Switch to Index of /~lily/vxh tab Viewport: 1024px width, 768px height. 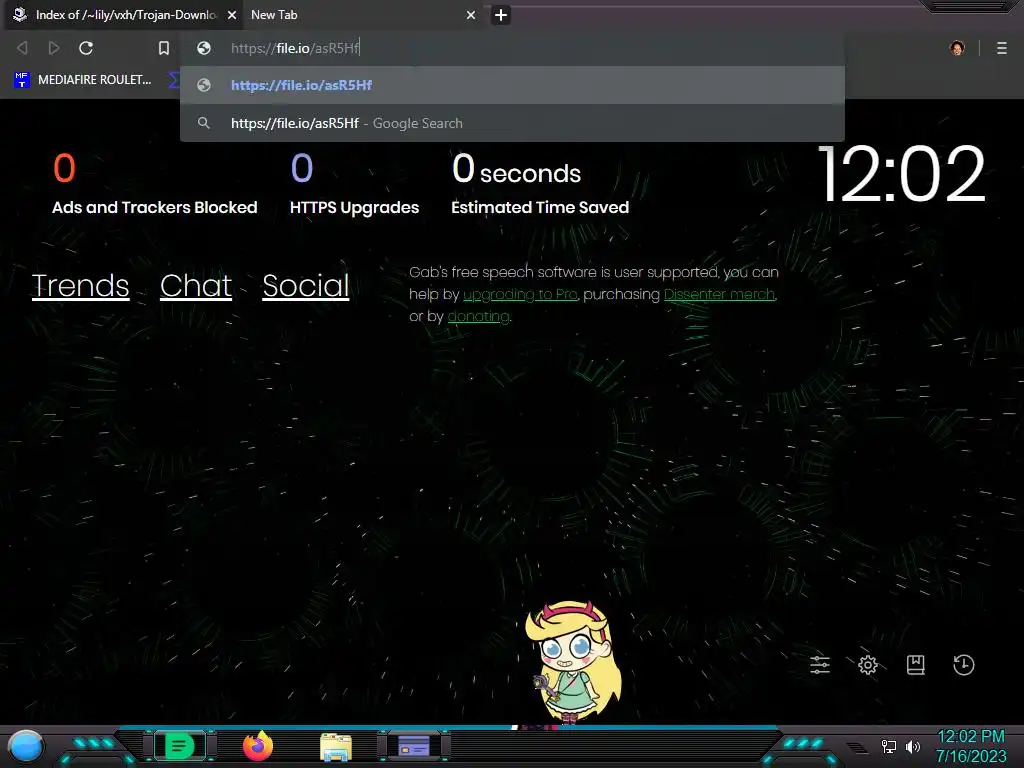[x=124, y=15]
